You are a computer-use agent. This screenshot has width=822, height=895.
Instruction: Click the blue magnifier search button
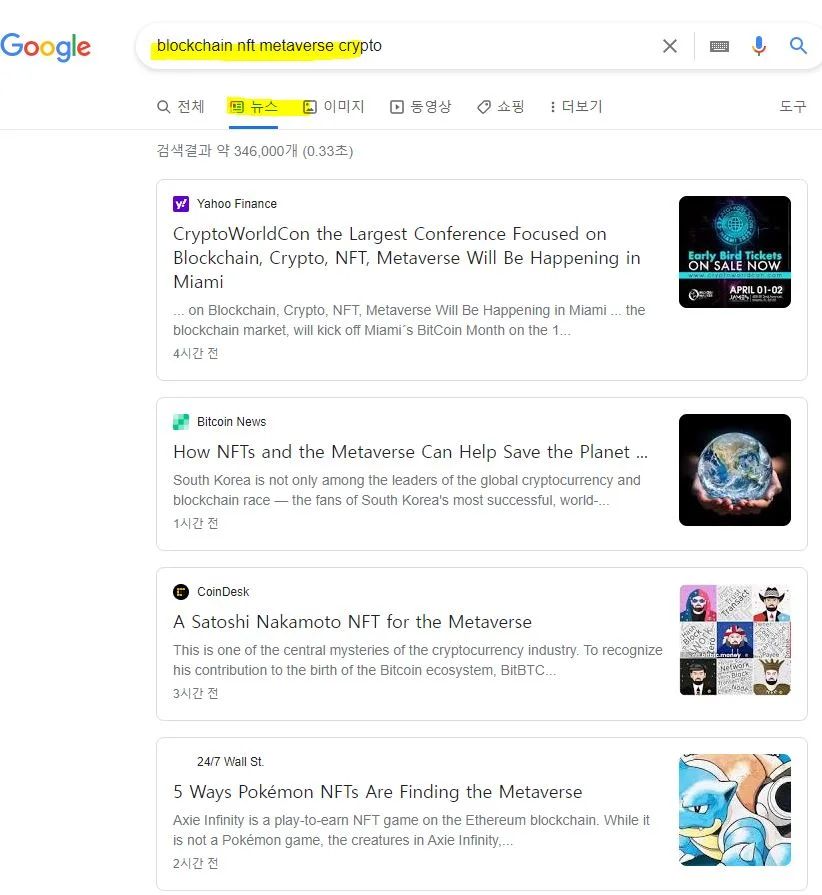798,46
